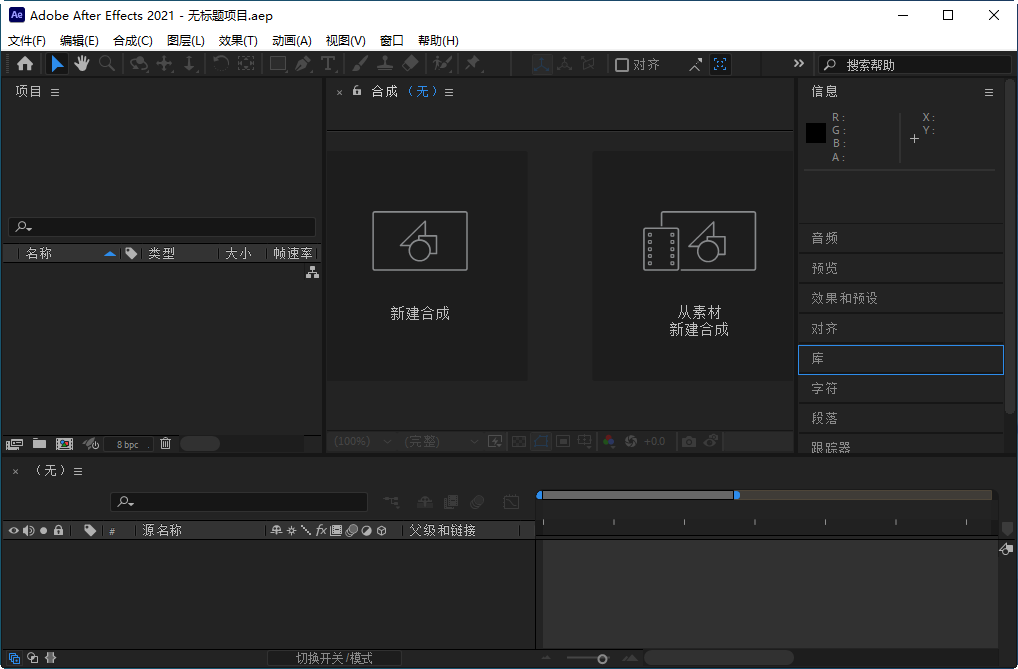Delete selected project item via trash icon
1018x669 pixels.
165,443
